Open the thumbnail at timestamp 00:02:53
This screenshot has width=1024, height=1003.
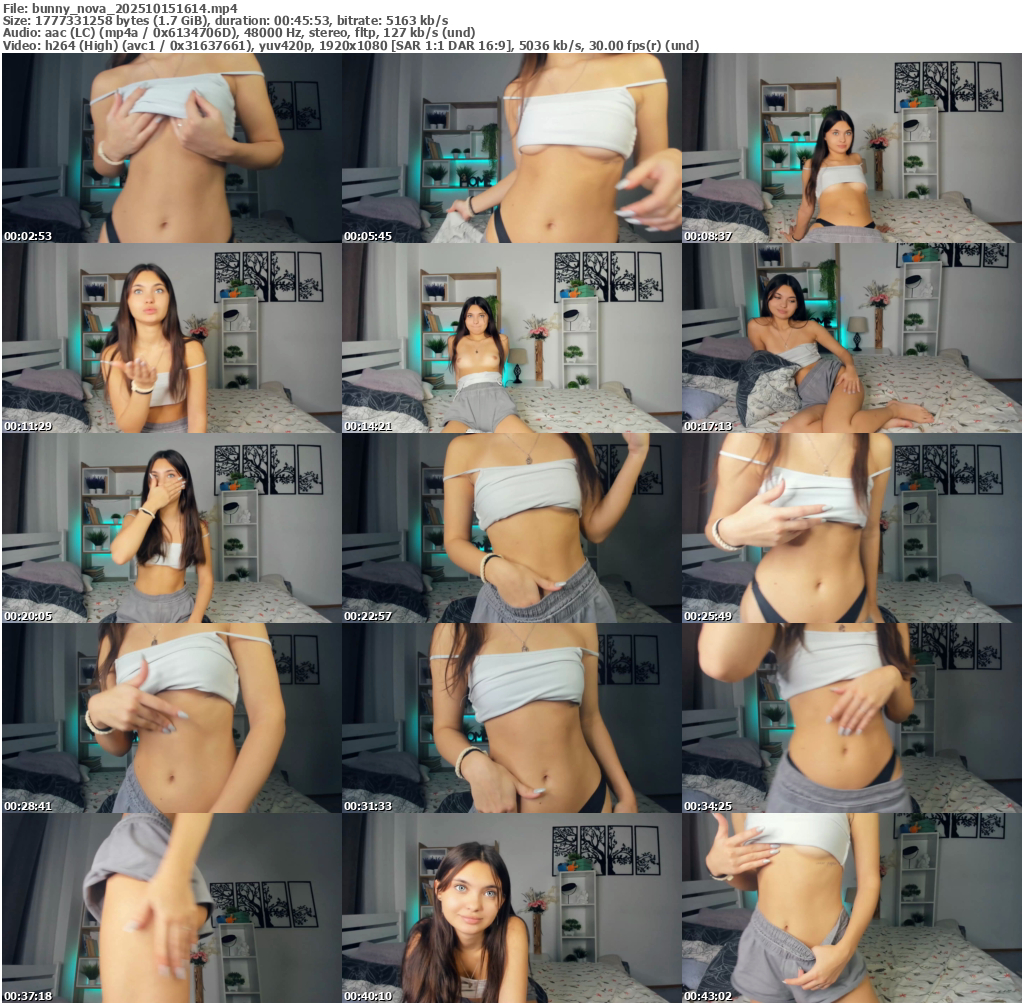(171, 148)
